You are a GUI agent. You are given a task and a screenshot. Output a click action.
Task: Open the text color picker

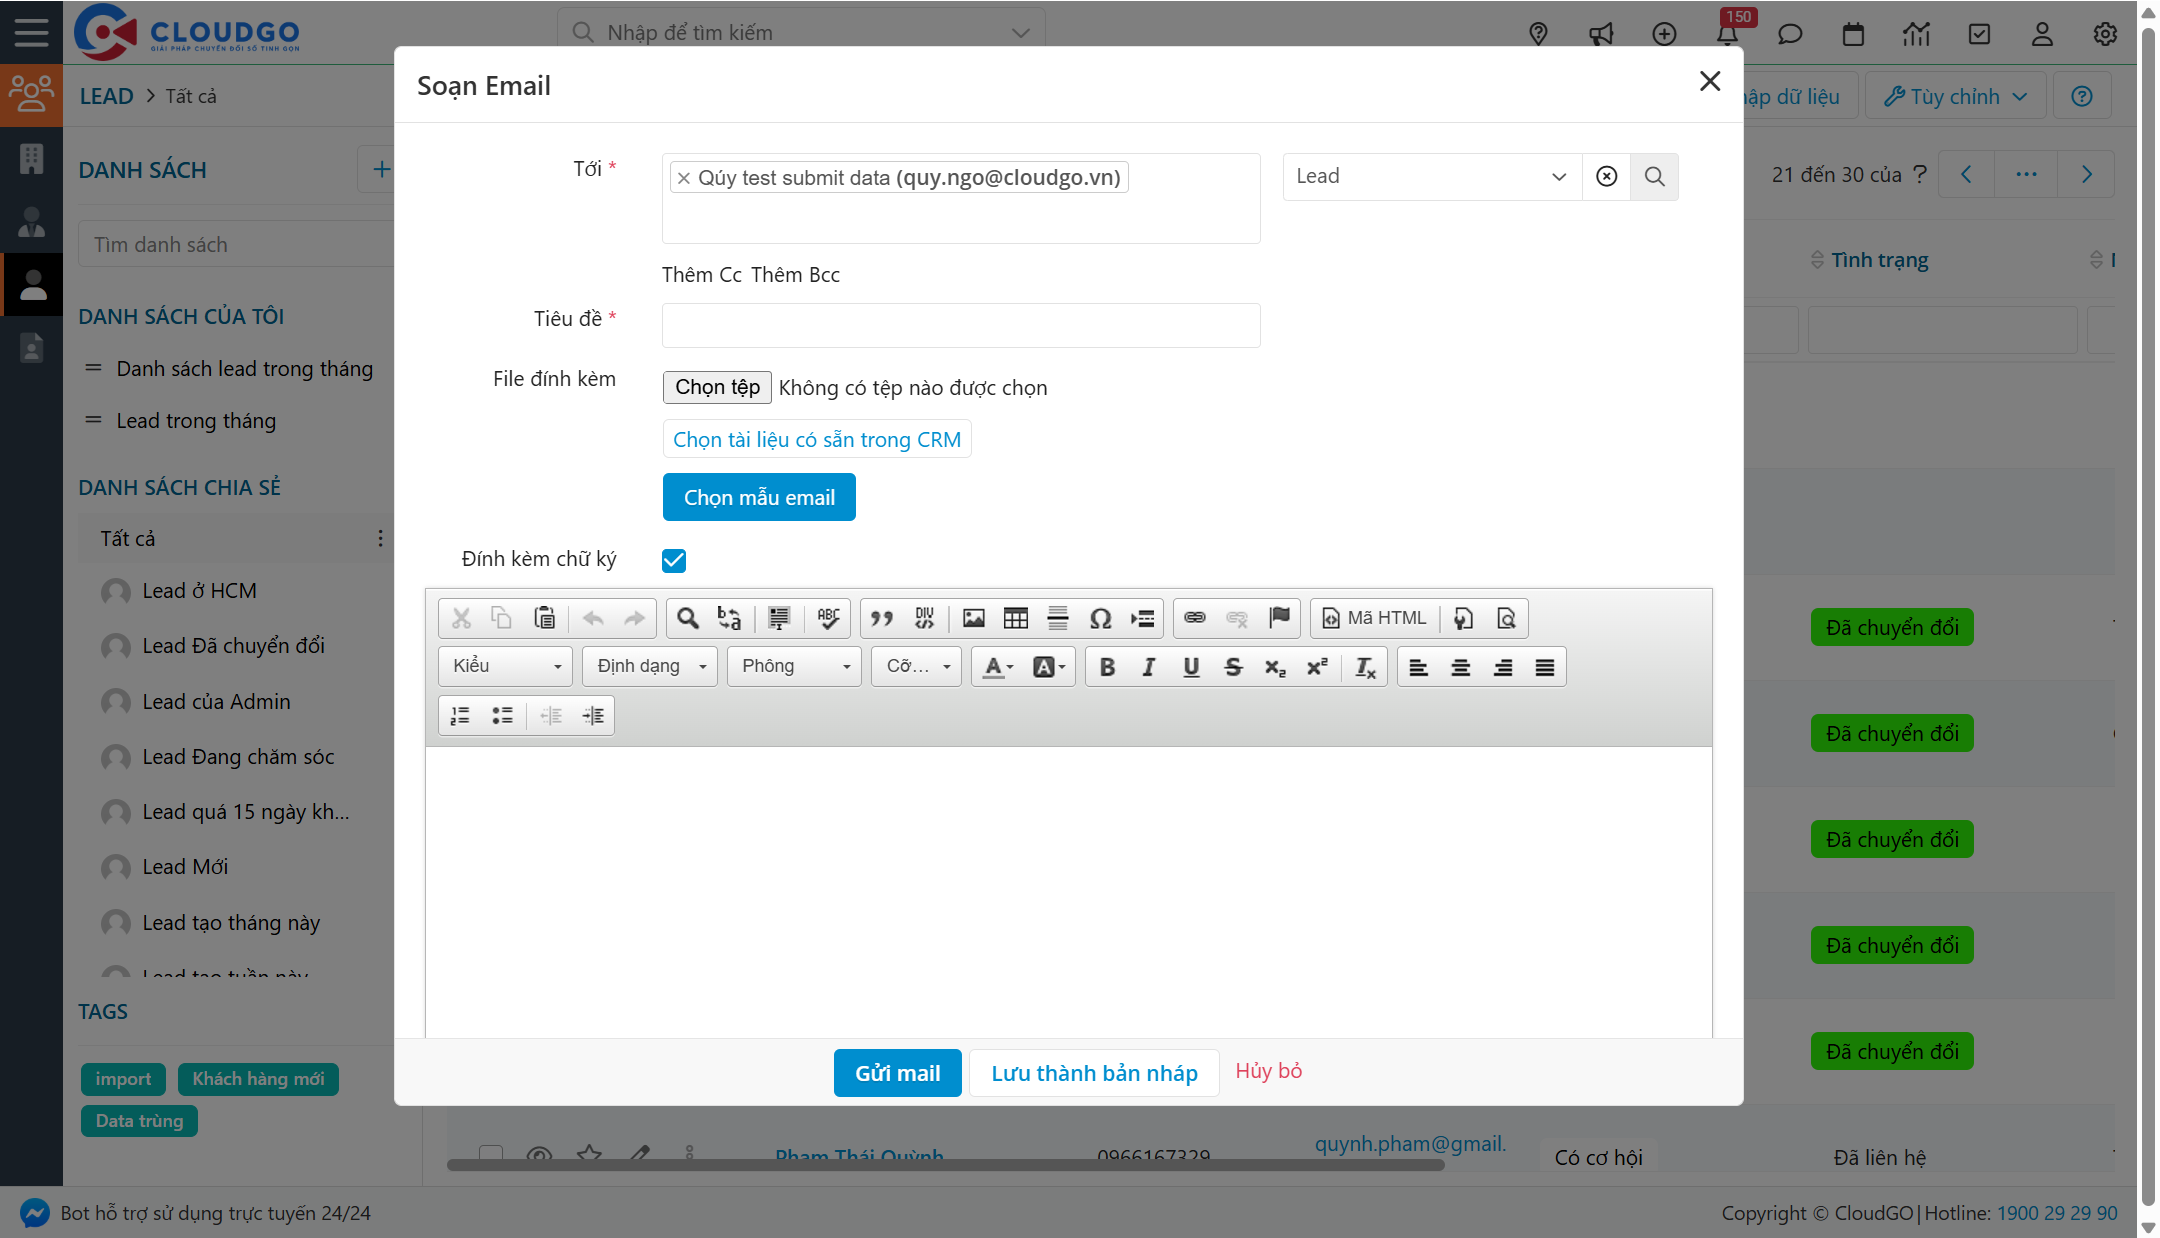(x=995, y=666)
